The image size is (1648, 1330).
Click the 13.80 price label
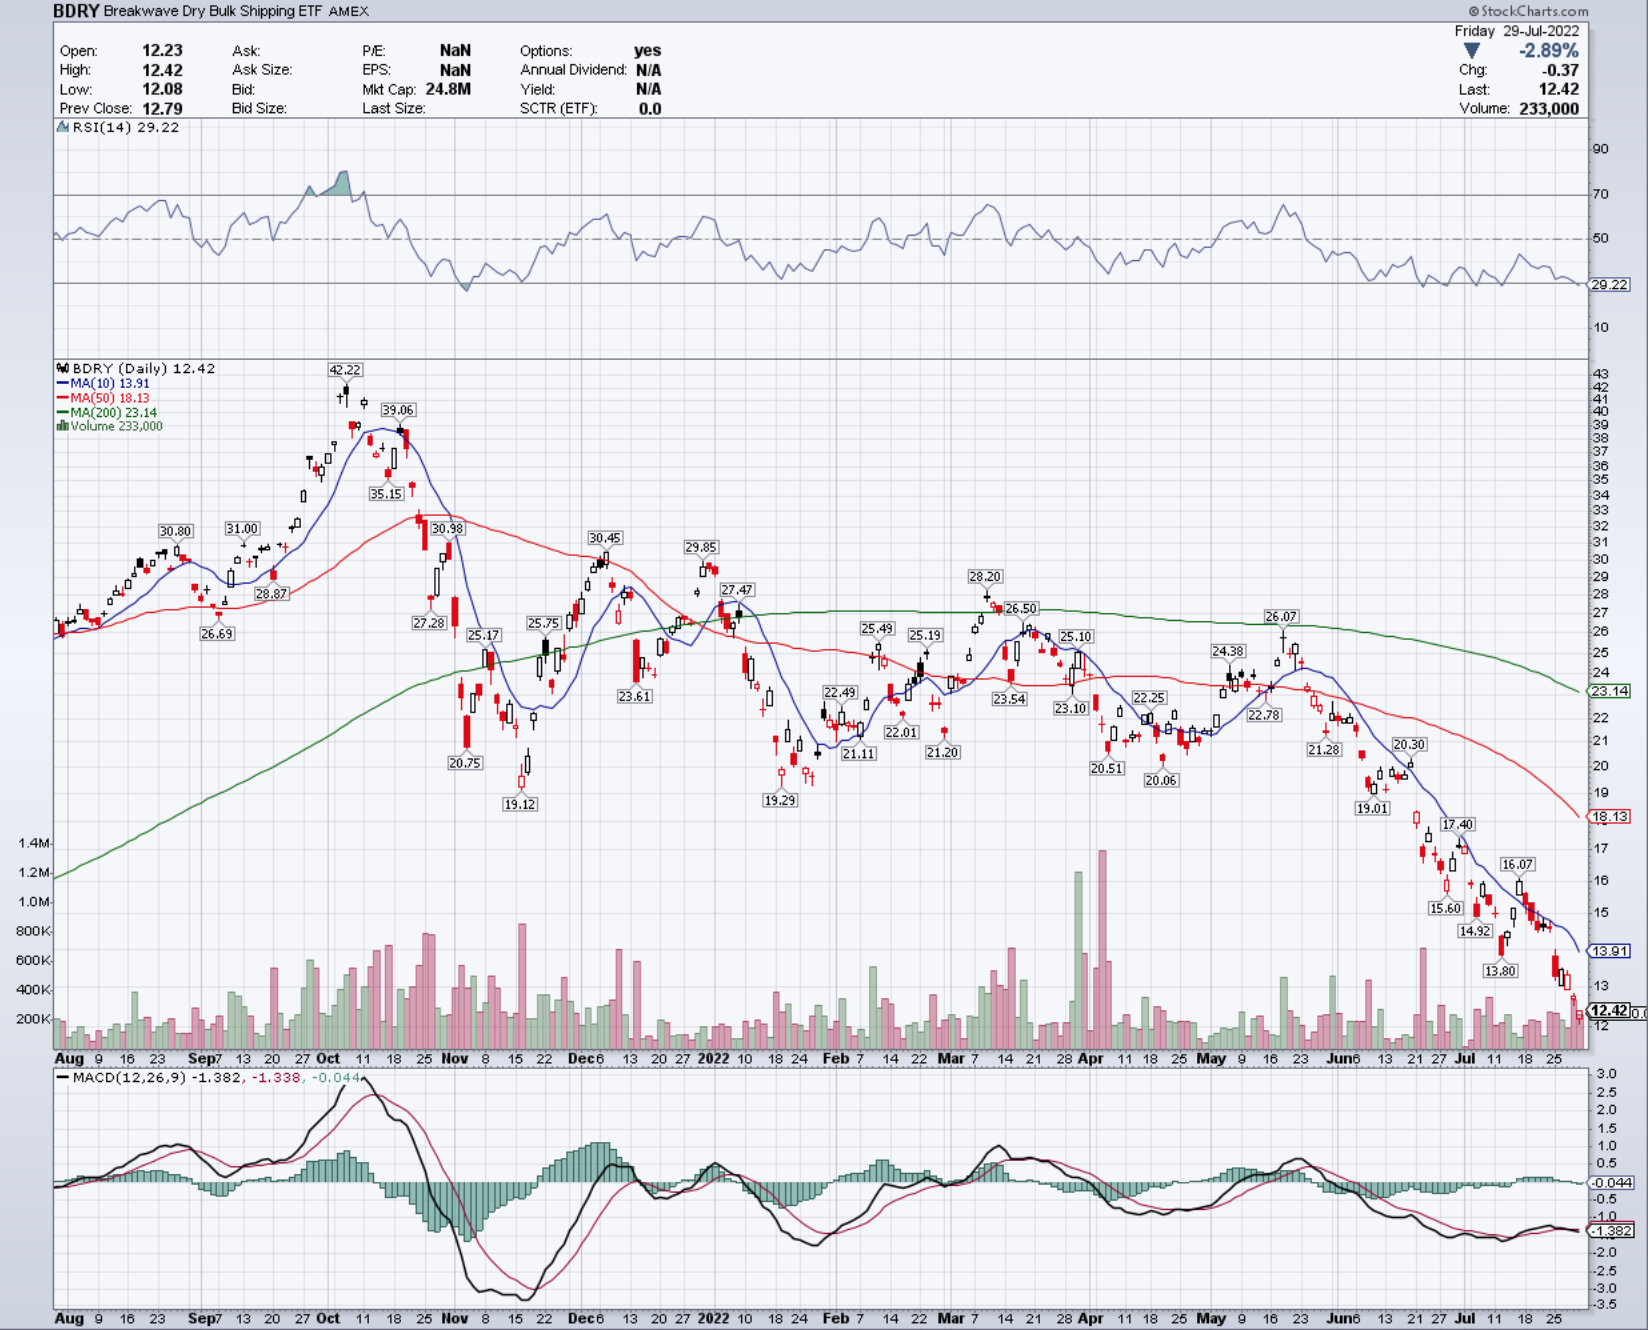pos(1500,971)
